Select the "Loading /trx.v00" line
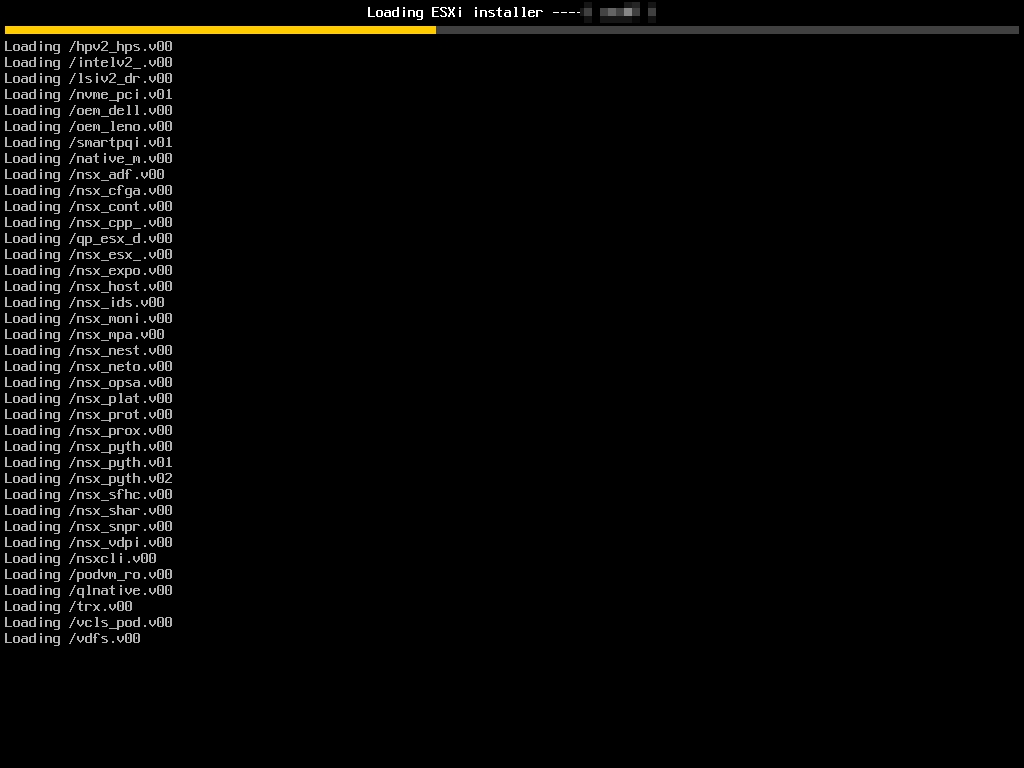 click(68, 606)
